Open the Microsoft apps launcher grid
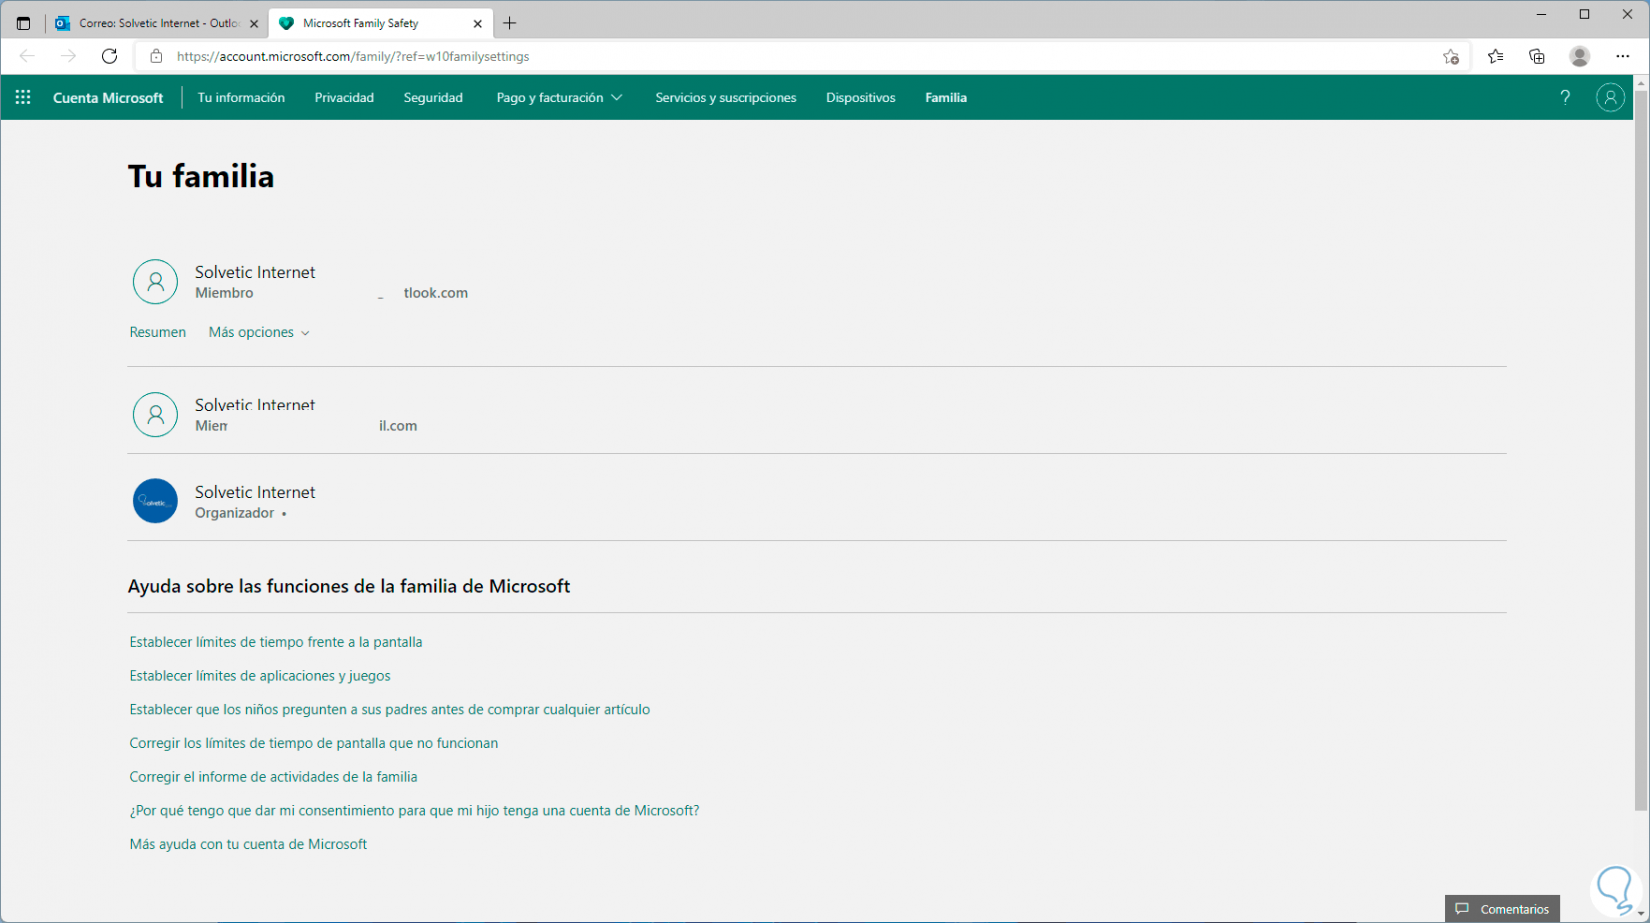Viewport: 1650px width, 923px height. point(23,97)
